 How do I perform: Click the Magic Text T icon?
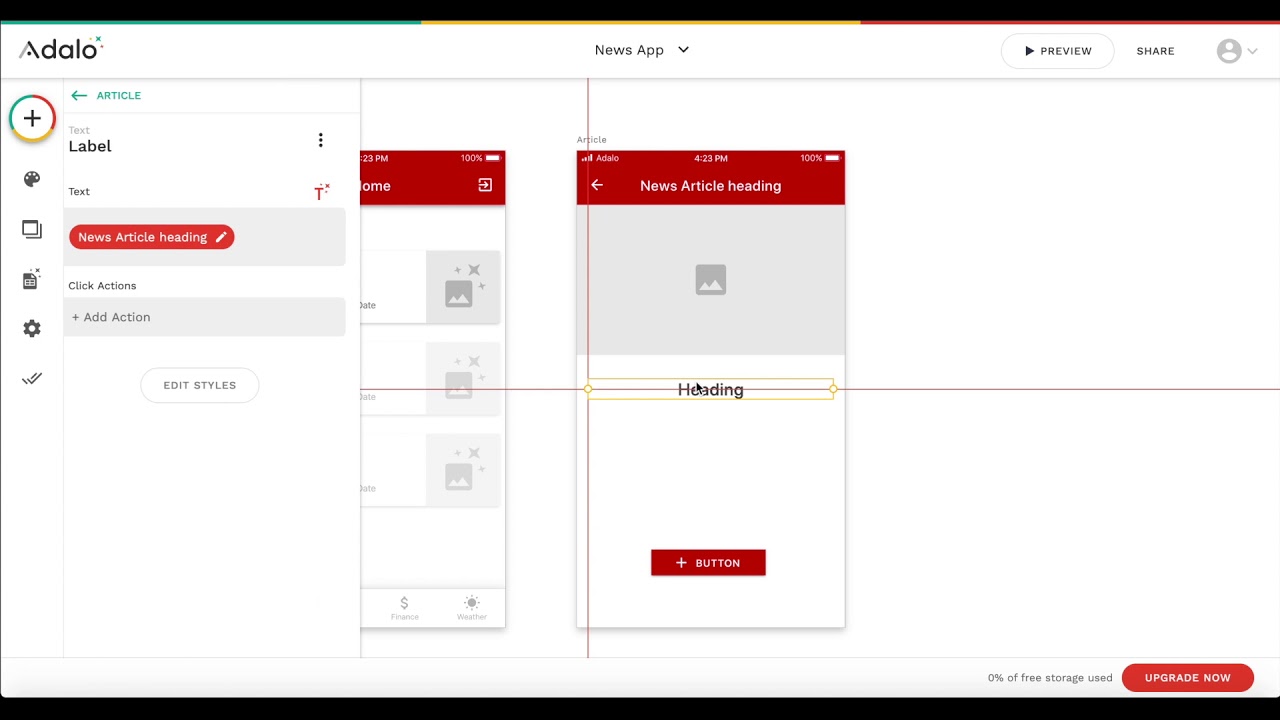[x=322, y=192]
